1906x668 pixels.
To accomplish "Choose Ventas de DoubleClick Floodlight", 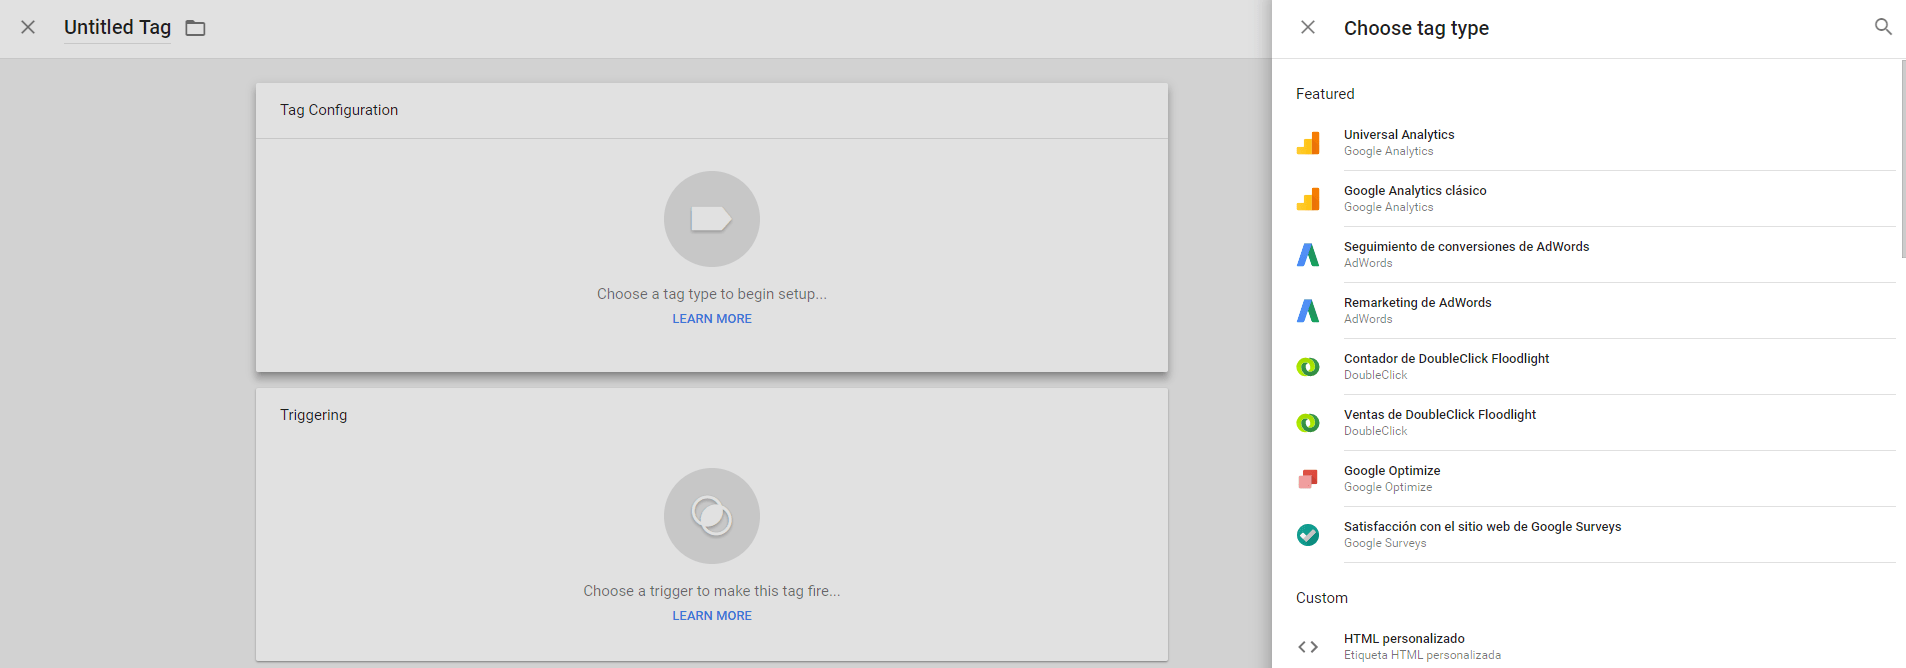I will pos(1596,423).
